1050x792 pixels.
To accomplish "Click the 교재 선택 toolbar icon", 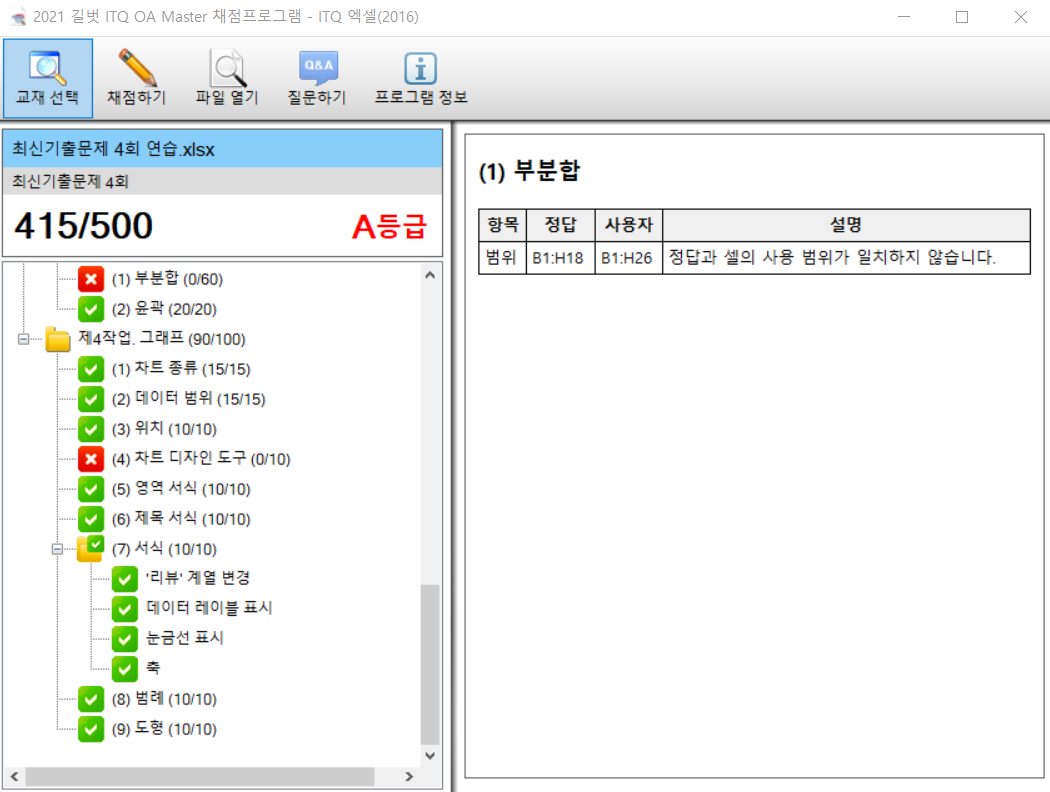I will [47, 68].
